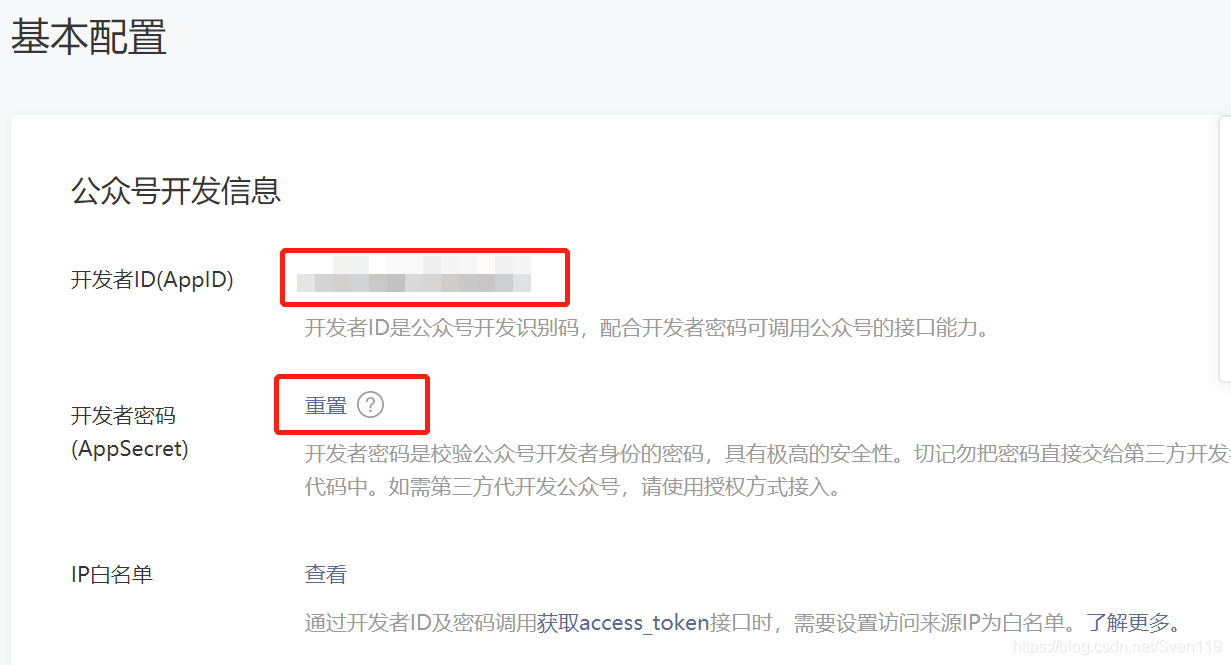
Task: Follow the 了解更多 link
Action: coord(1127,623)
